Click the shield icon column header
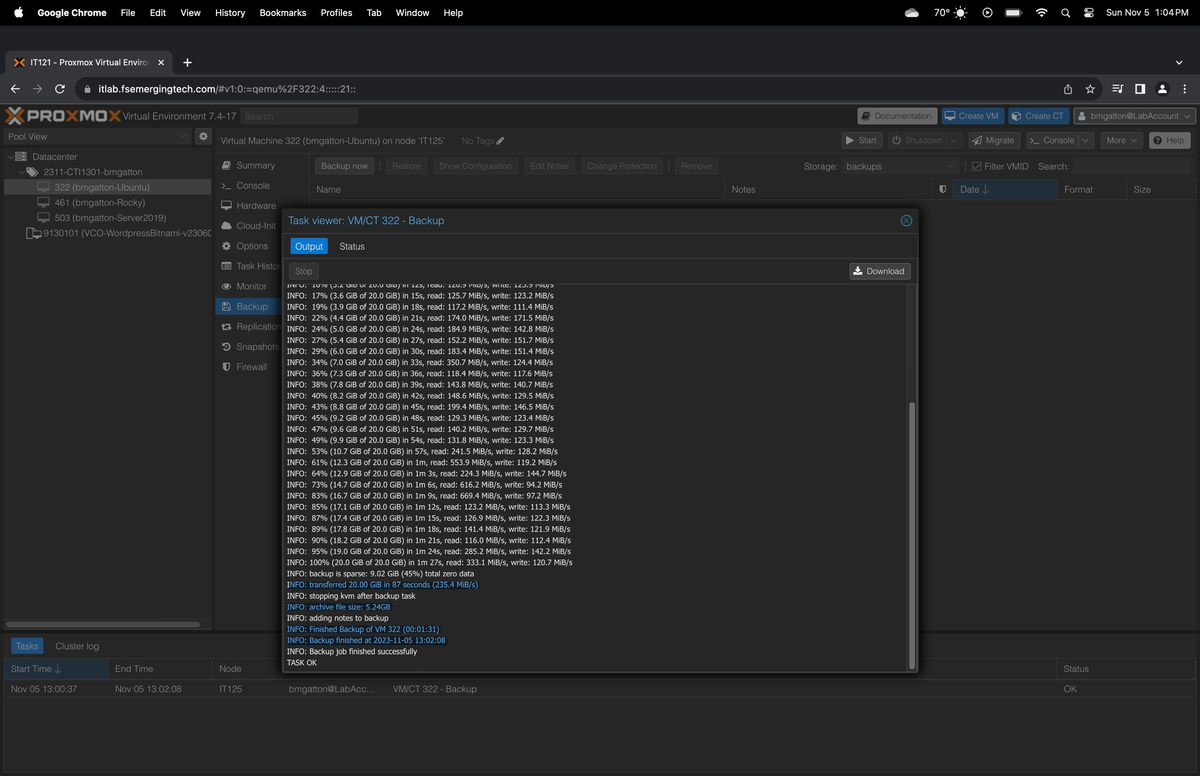The image size is (1200, 776). (942, 189)
